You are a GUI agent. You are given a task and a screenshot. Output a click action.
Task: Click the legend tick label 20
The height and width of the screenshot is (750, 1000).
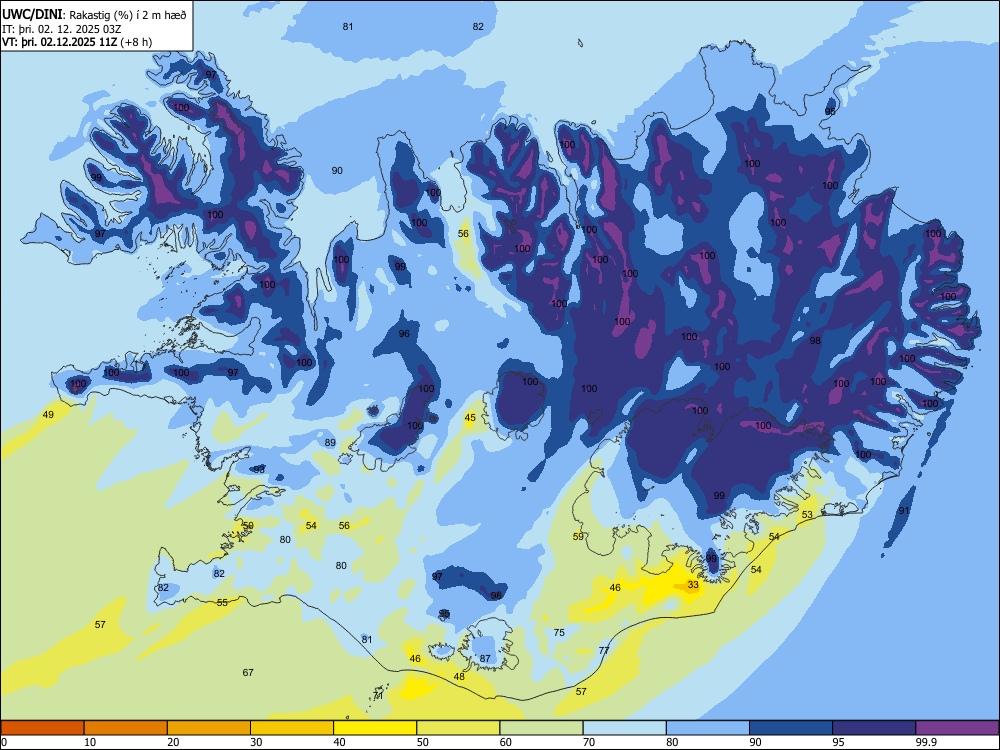[x=173, y=742]
